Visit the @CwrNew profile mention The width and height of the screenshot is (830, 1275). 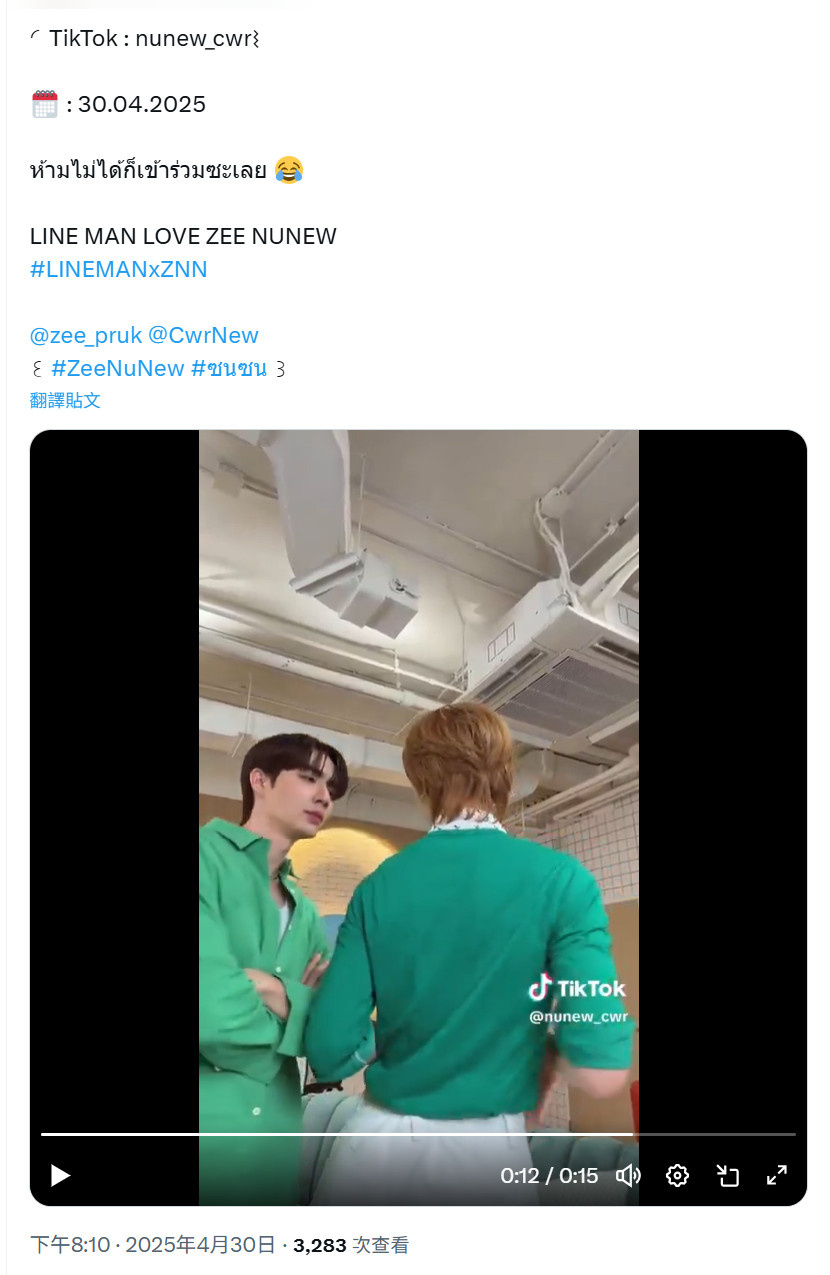click(x=203, y=335)
